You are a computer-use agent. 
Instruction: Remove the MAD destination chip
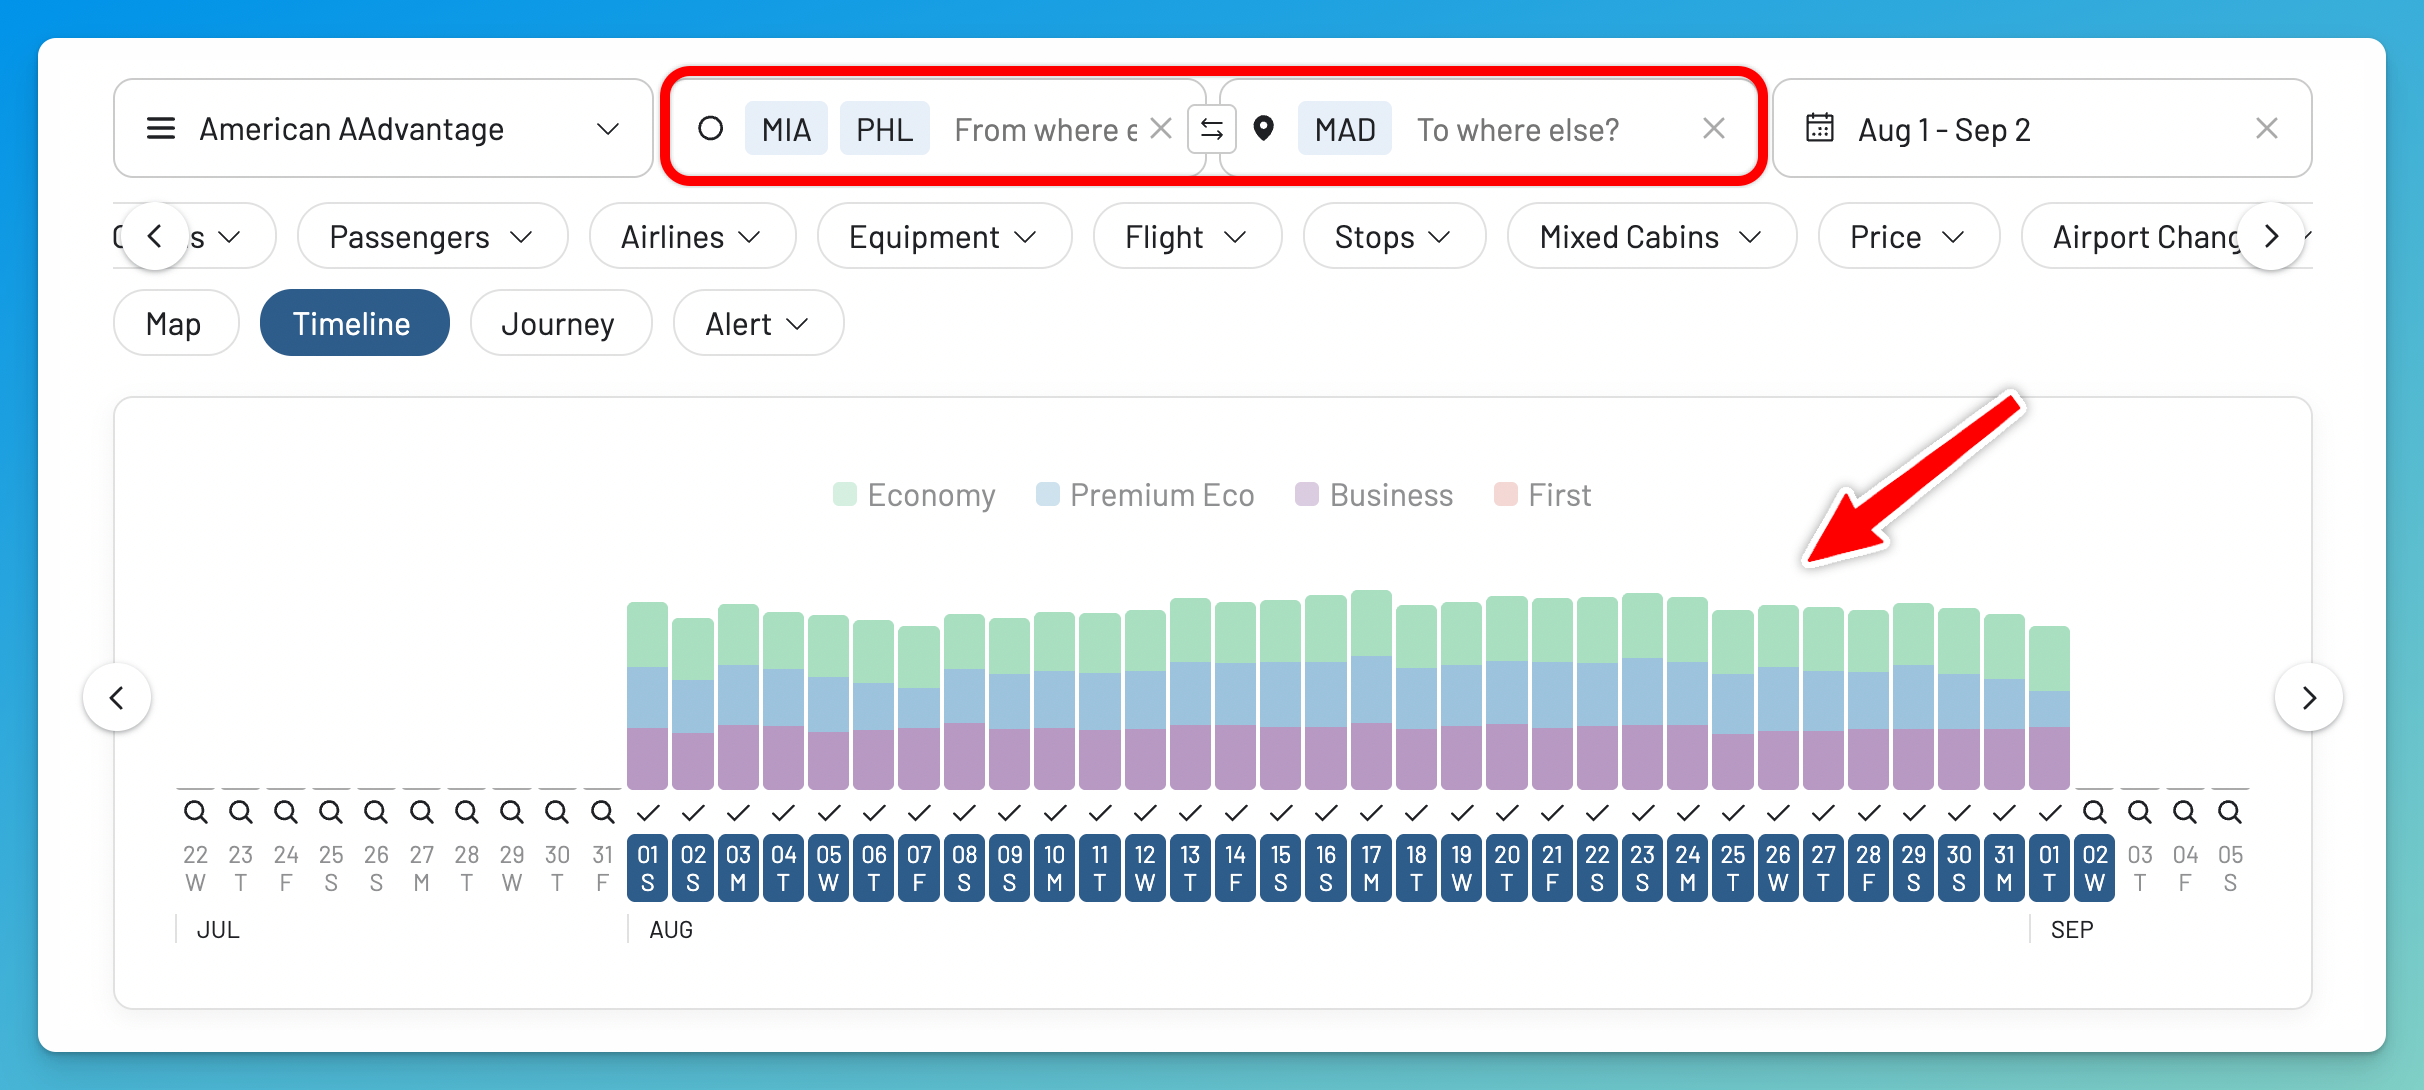coord(1345,129)
